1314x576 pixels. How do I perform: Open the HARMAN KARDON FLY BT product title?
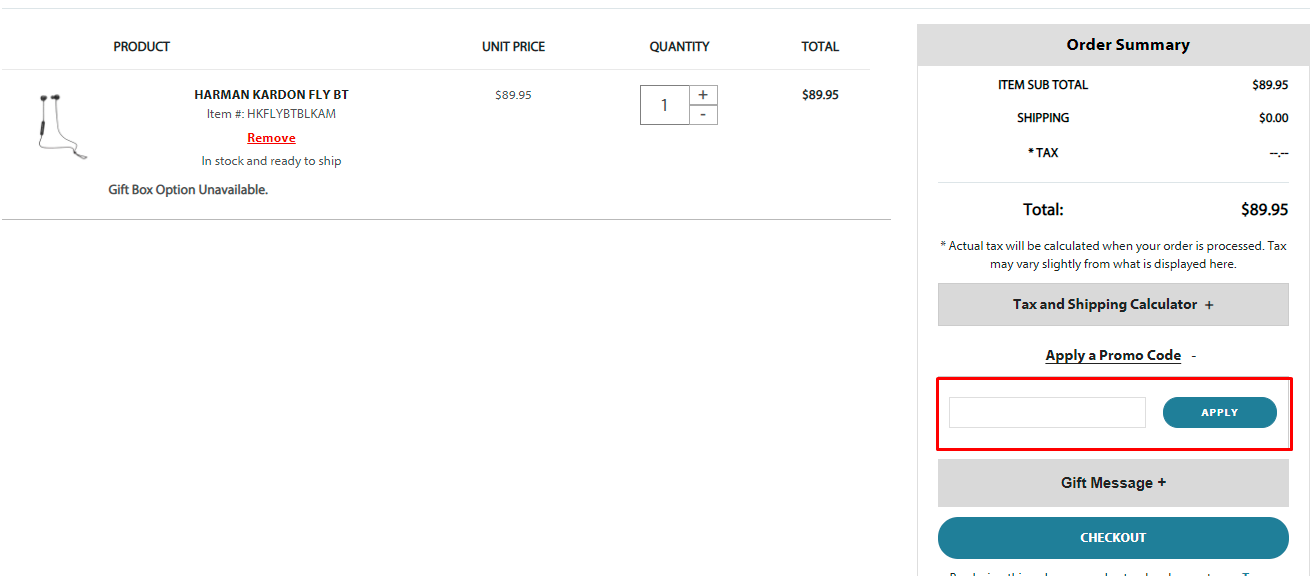(271, 95)
